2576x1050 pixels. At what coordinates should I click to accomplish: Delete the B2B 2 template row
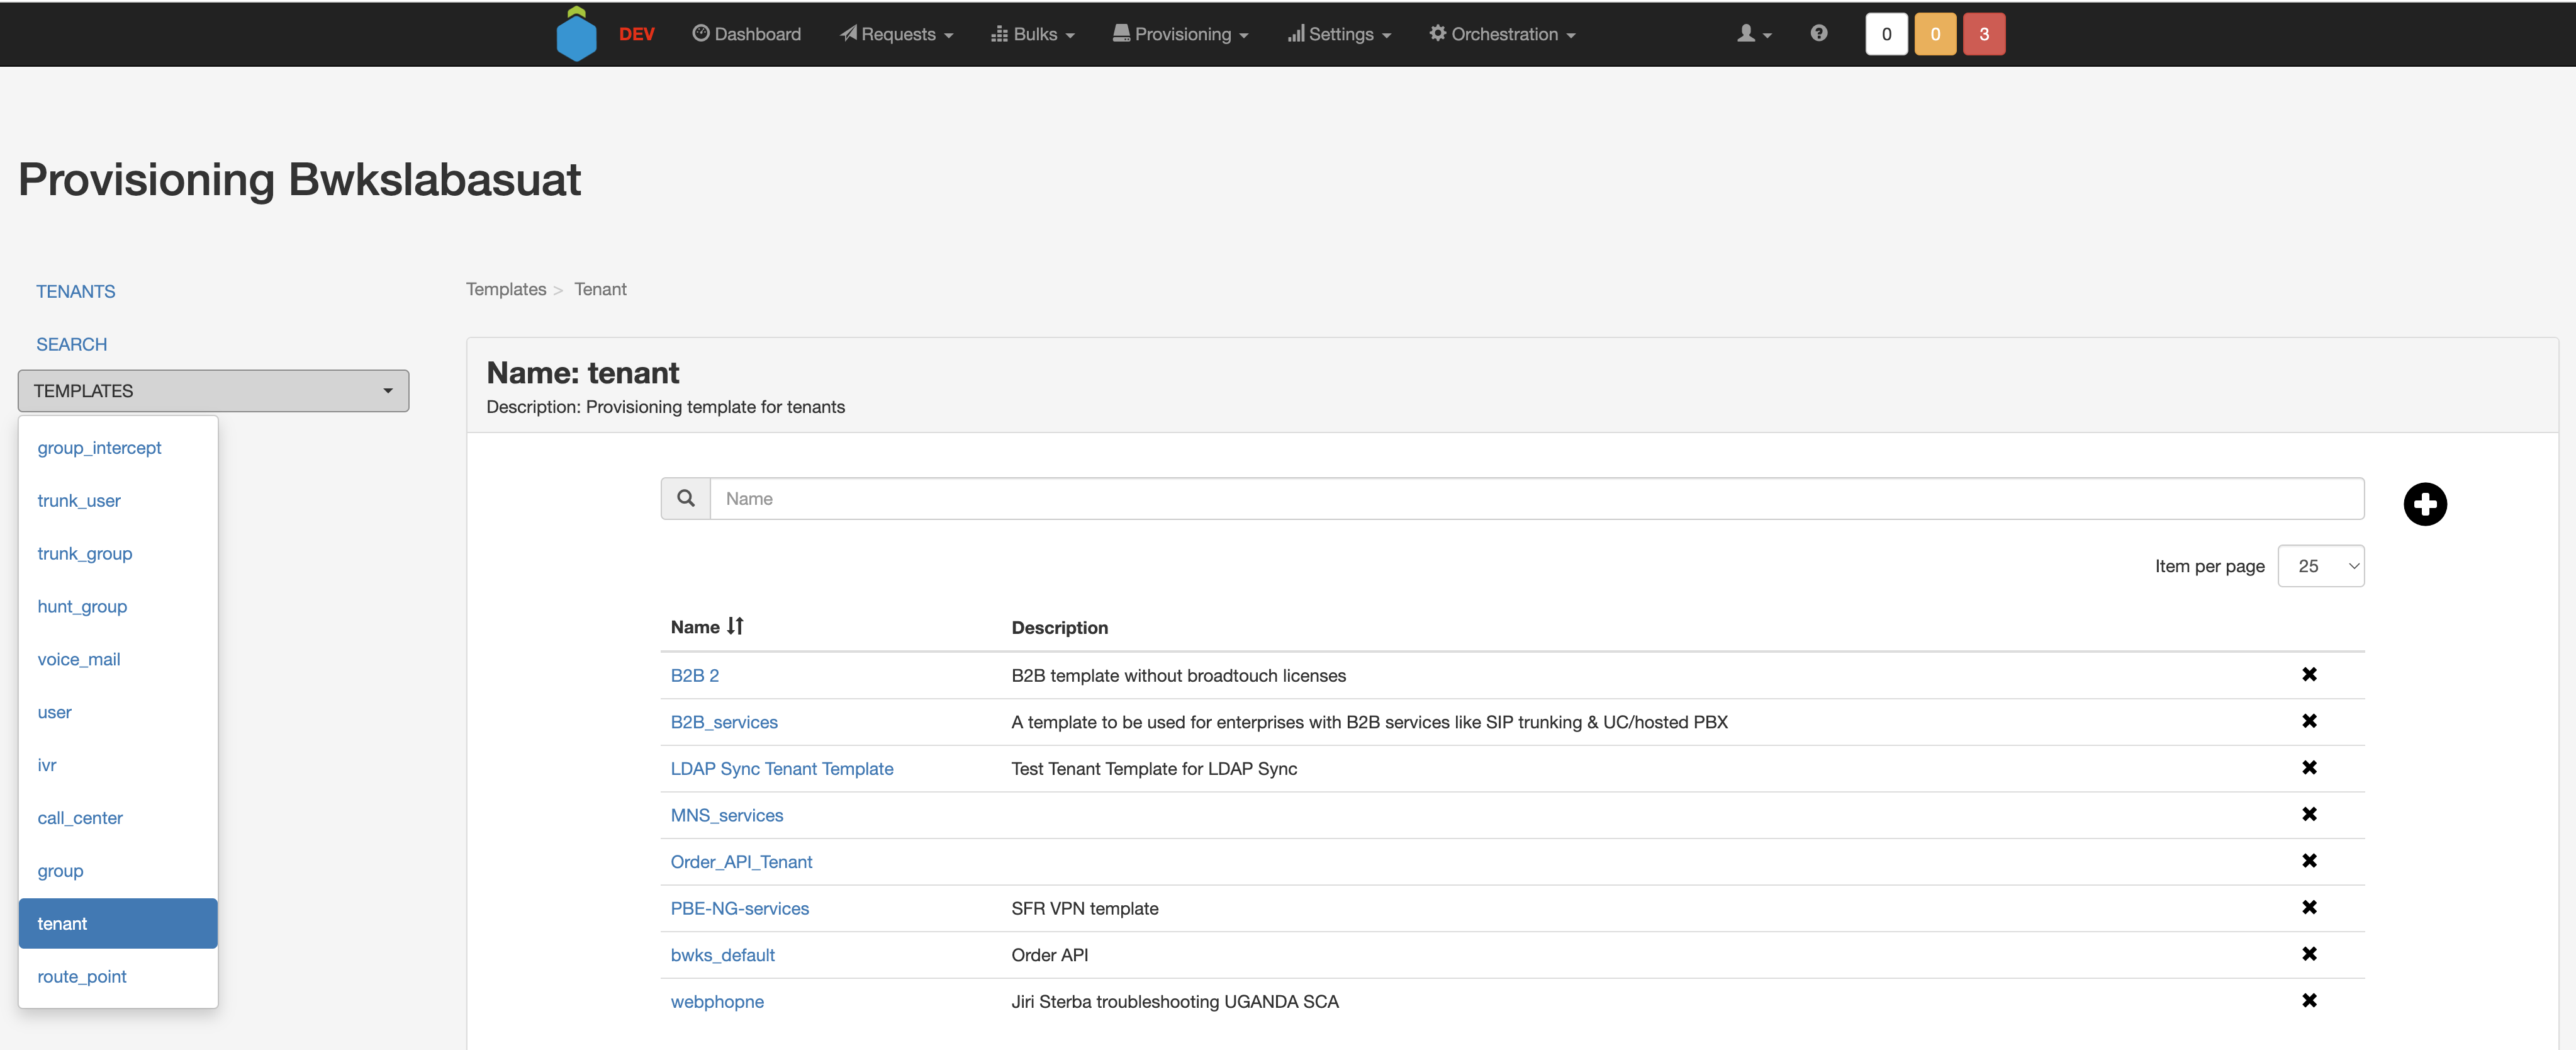click(x=2309, y=675)
